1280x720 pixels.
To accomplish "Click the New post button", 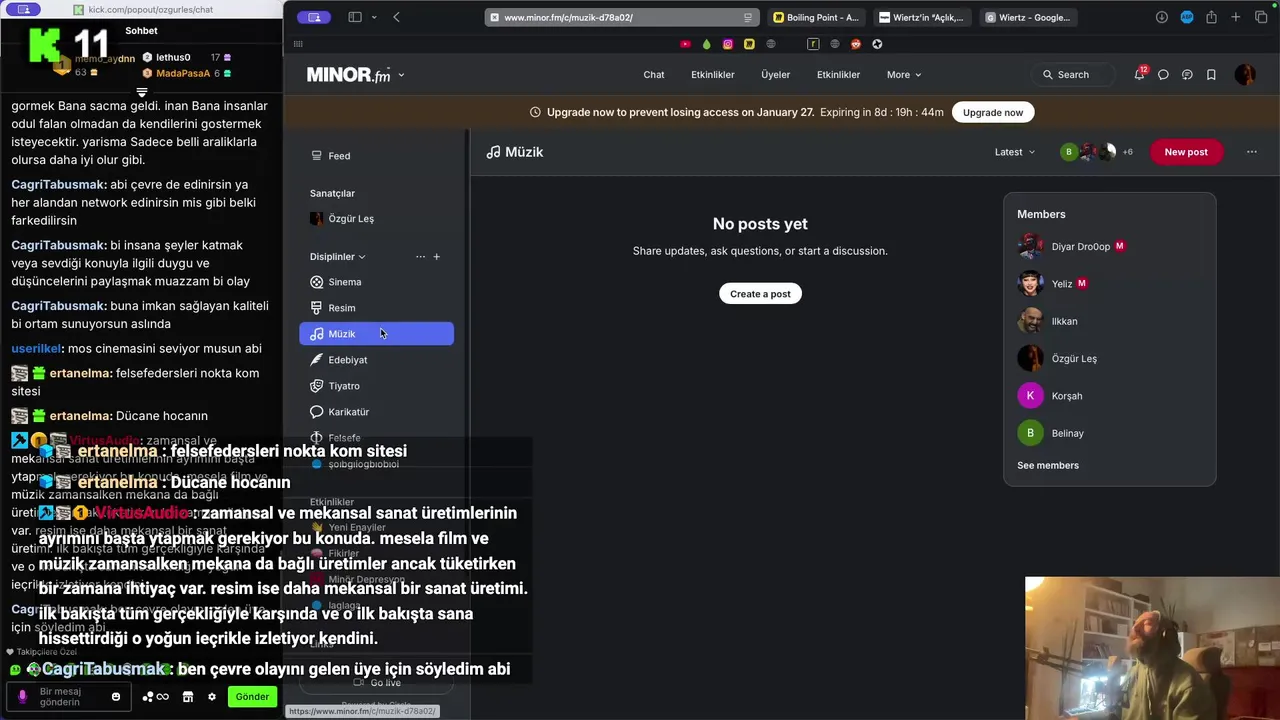I will coord(1186,152).
